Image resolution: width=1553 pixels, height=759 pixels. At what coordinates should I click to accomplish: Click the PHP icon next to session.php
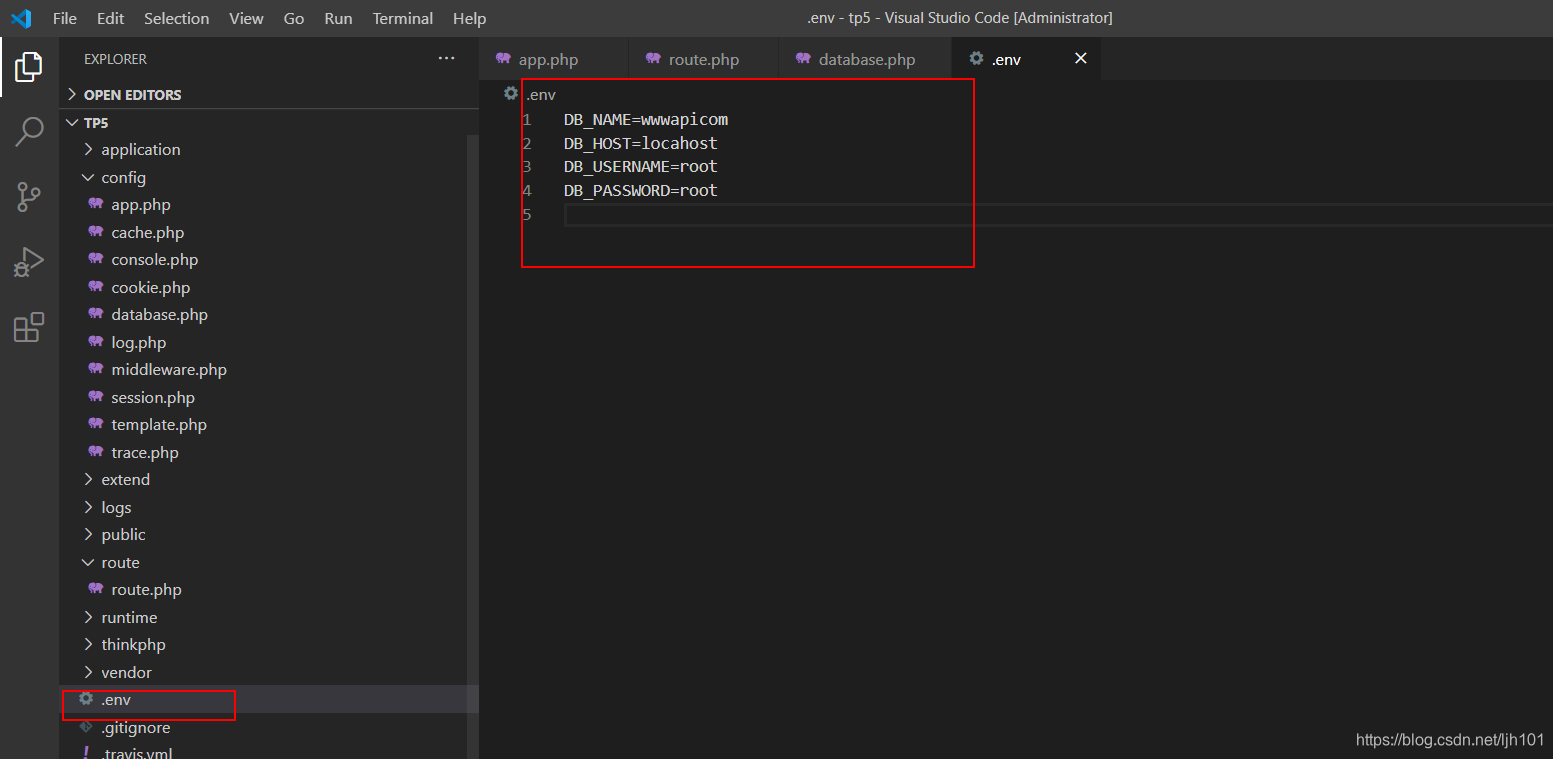96,396
